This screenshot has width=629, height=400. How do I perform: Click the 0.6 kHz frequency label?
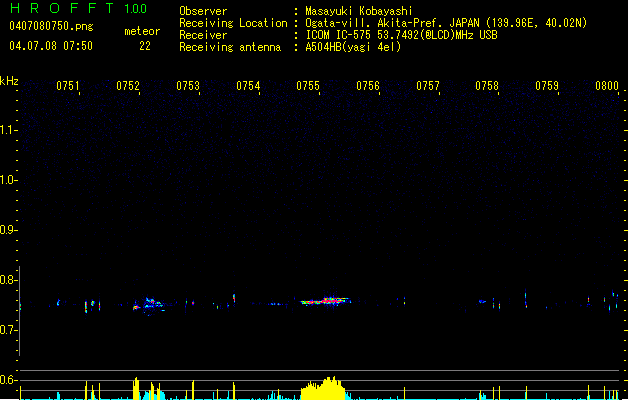tap(8, 380)
